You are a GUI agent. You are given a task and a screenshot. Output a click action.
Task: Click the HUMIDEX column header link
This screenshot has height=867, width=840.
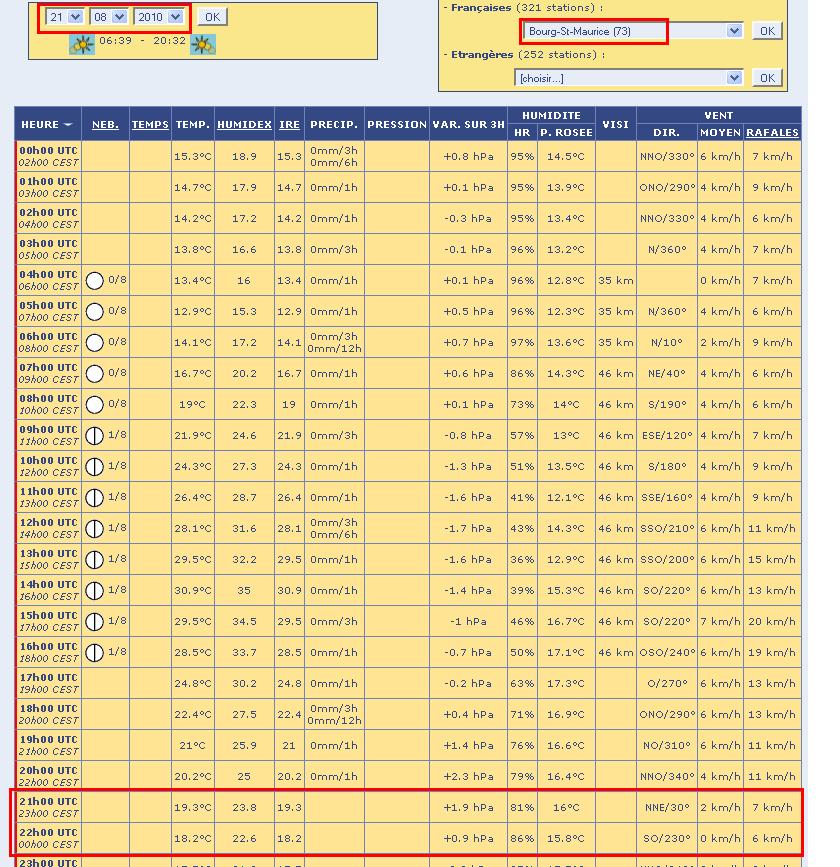click(x=244, y=125)
